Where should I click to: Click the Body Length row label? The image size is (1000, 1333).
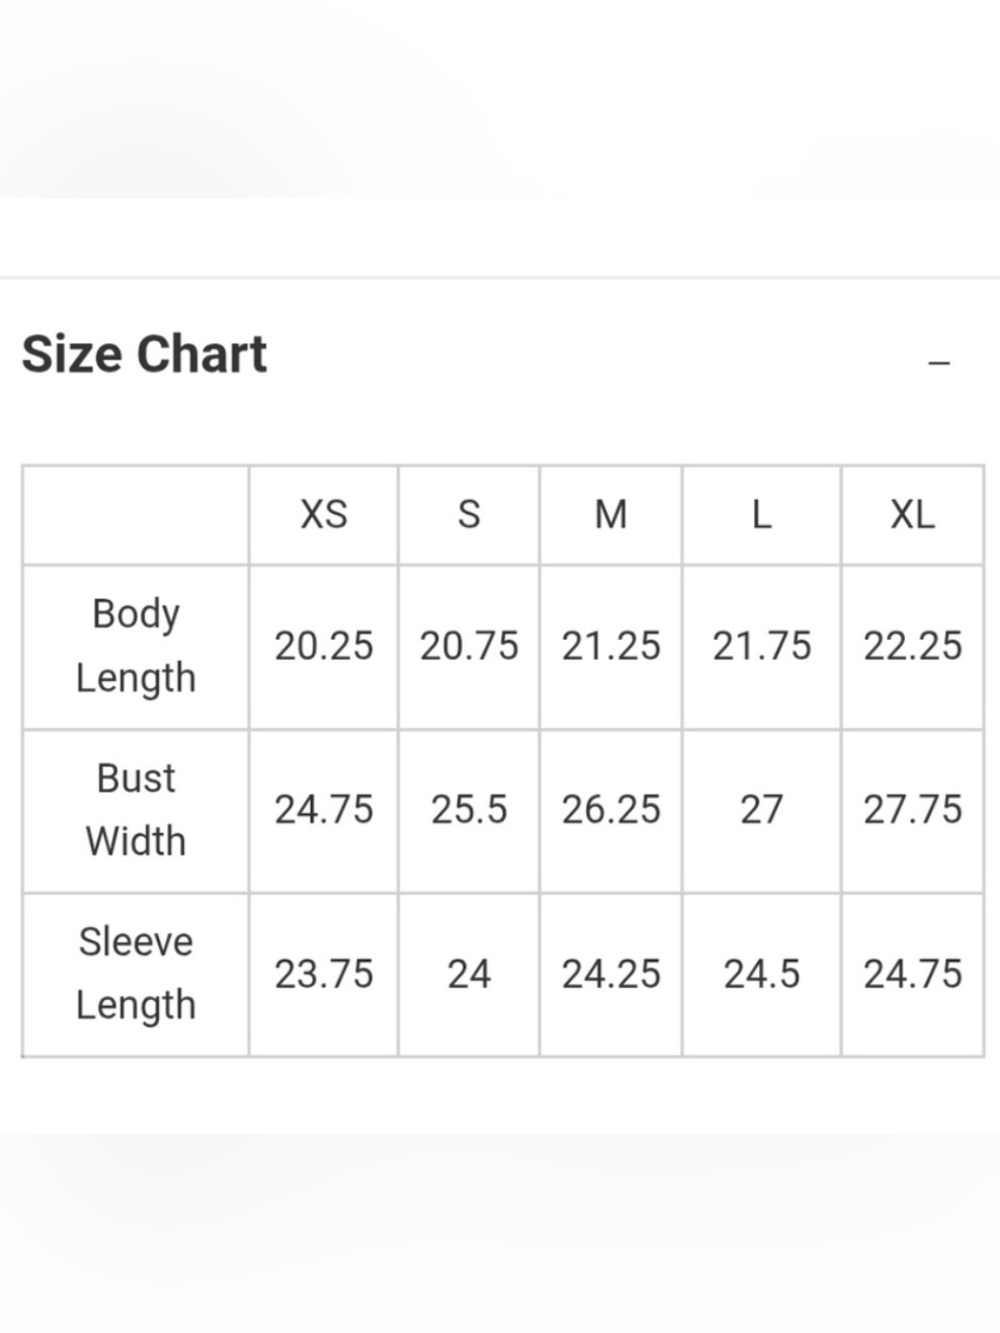tap(136, 647)
